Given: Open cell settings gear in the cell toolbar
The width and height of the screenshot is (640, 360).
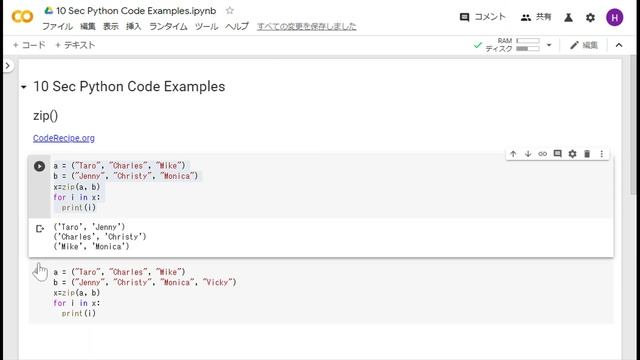Looking at the screenshot, I should 572,154.
